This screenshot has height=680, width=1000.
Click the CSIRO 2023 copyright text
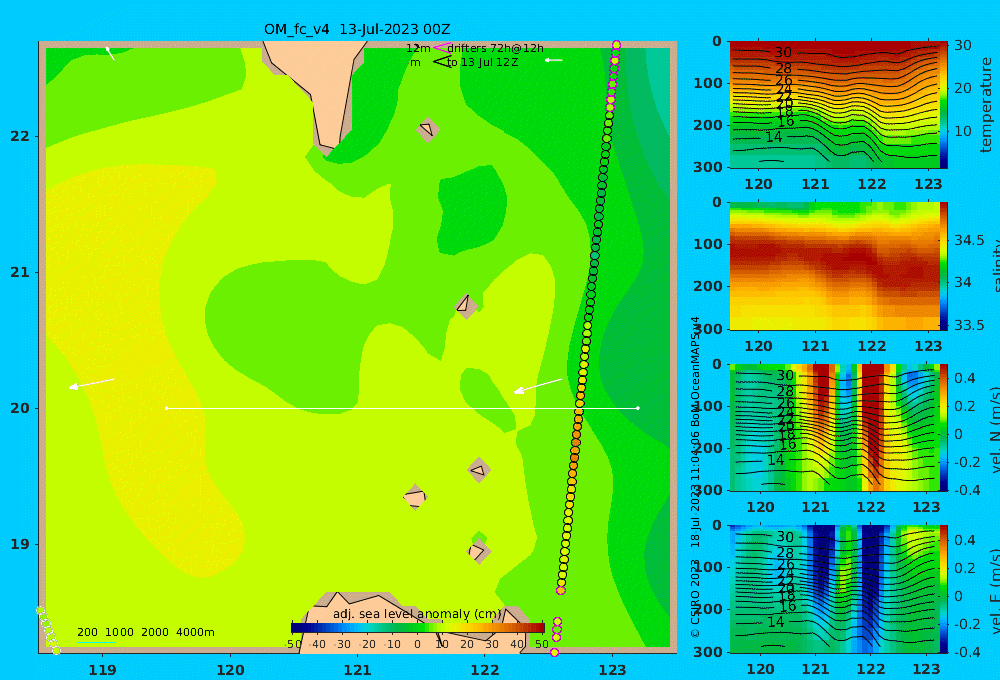695,598
